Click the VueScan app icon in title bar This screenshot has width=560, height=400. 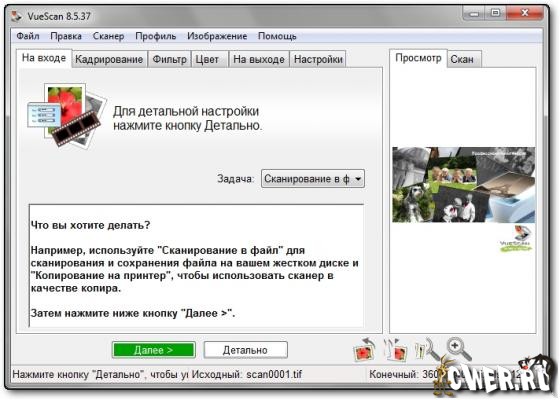(x=16, y=16)
